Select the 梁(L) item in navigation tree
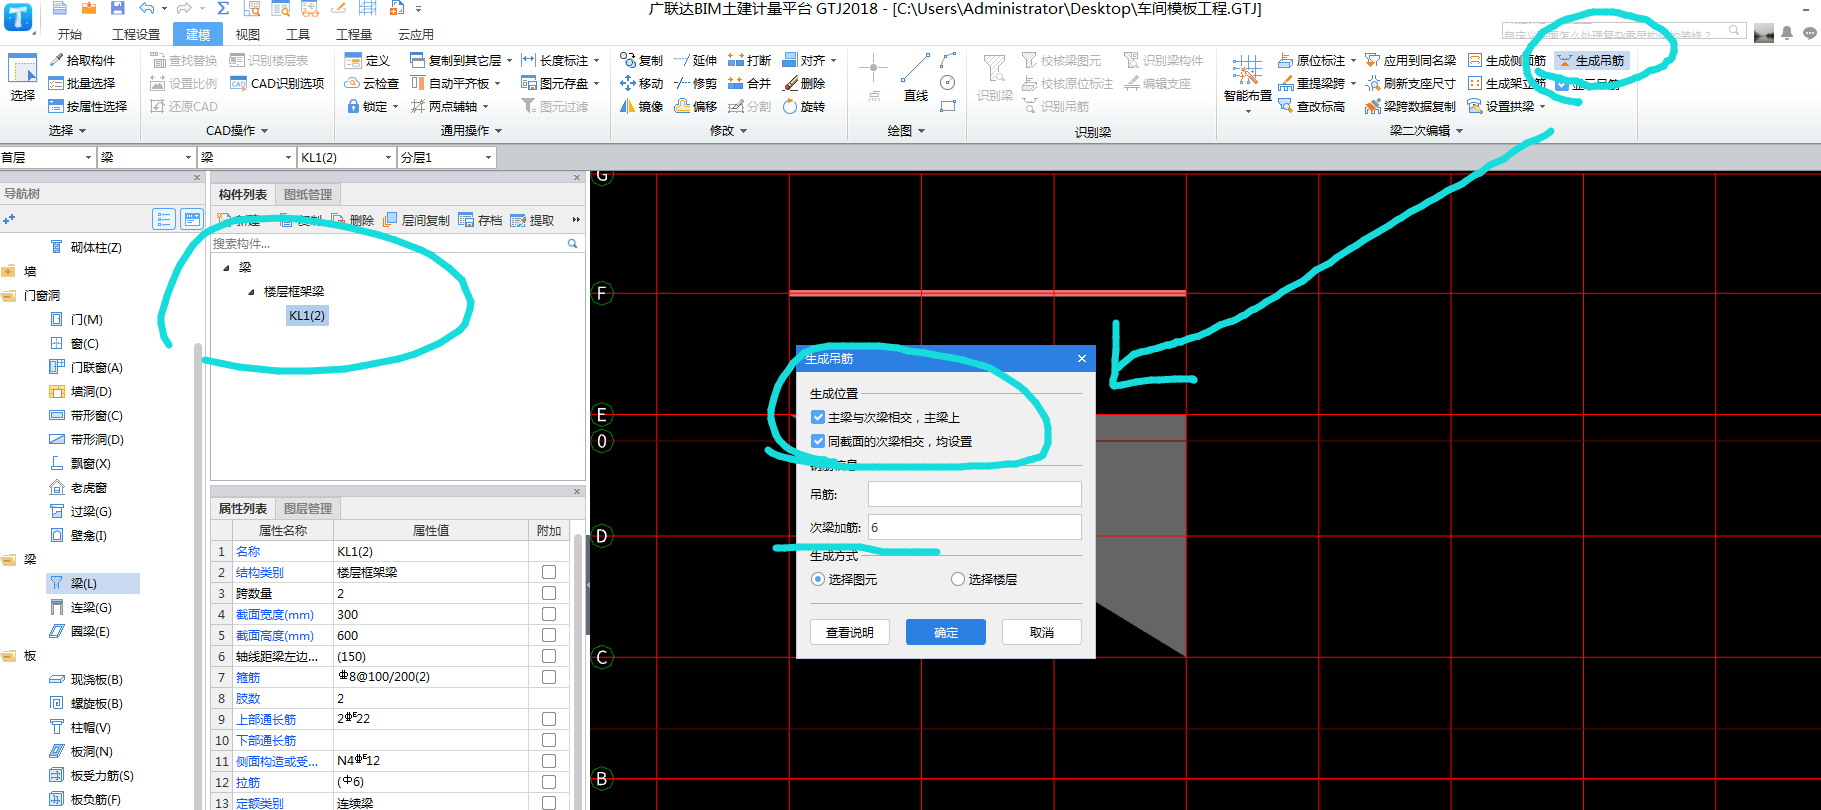1821x810 pixels. click(x=93, y=583)
